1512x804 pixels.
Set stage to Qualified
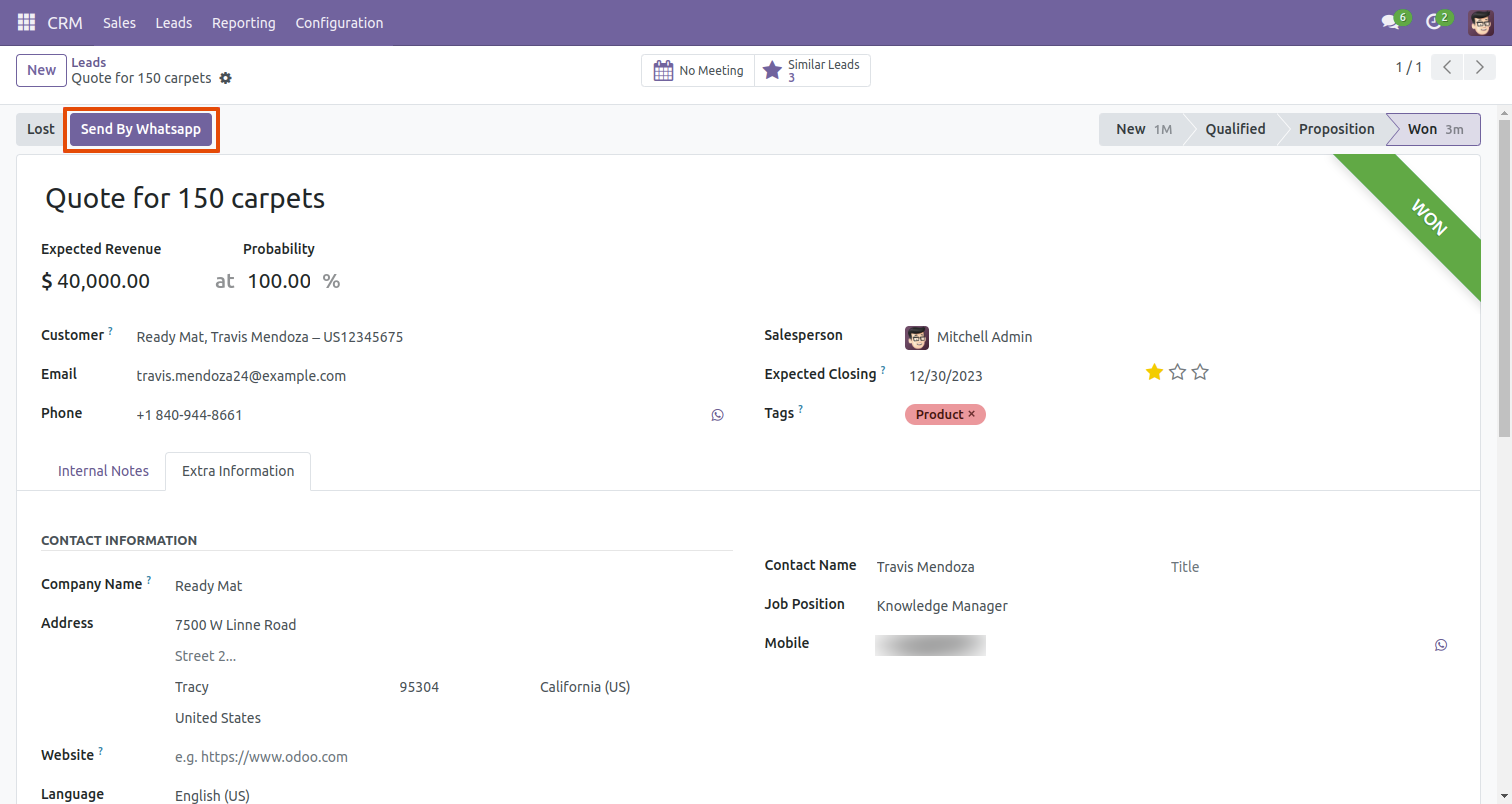point(1235,129)
